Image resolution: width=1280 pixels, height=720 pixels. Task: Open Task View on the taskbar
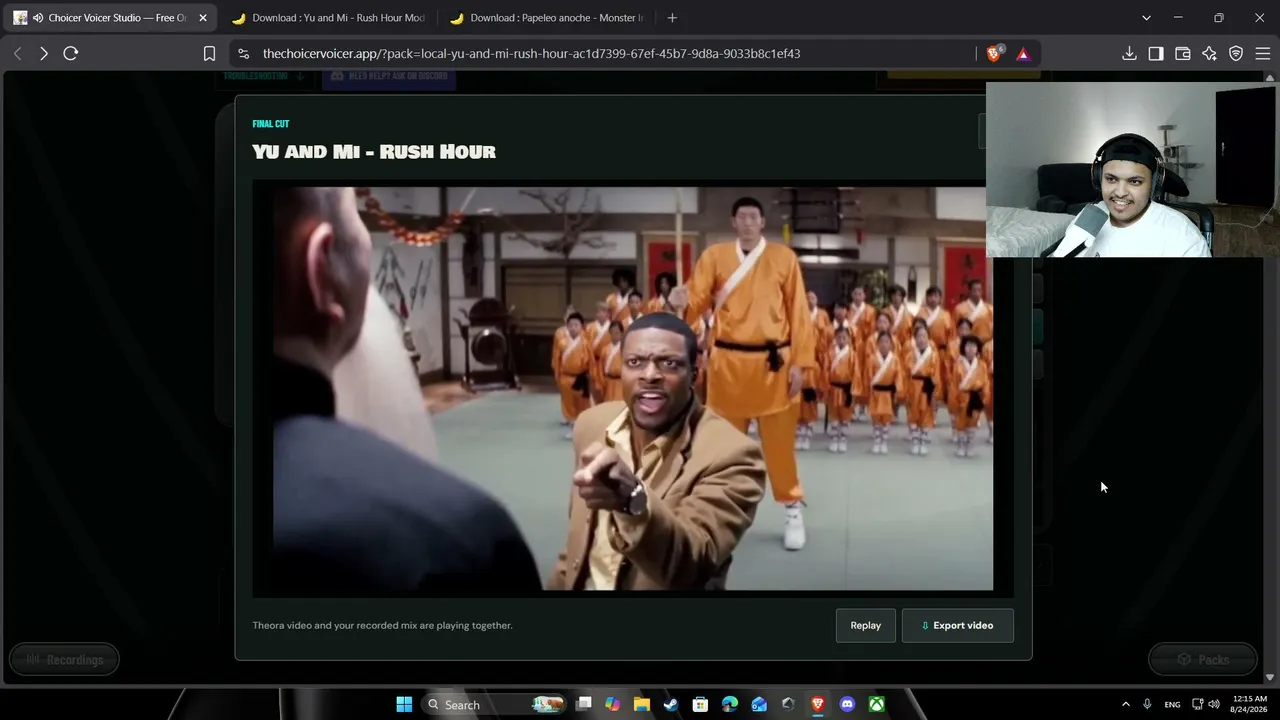(x=584, y=705)
